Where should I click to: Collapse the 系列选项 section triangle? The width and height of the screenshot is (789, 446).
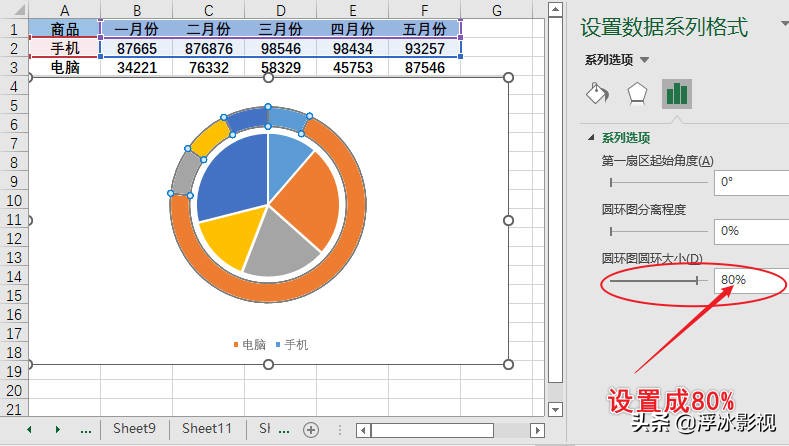pyautogui.click(x=591, y=137)
